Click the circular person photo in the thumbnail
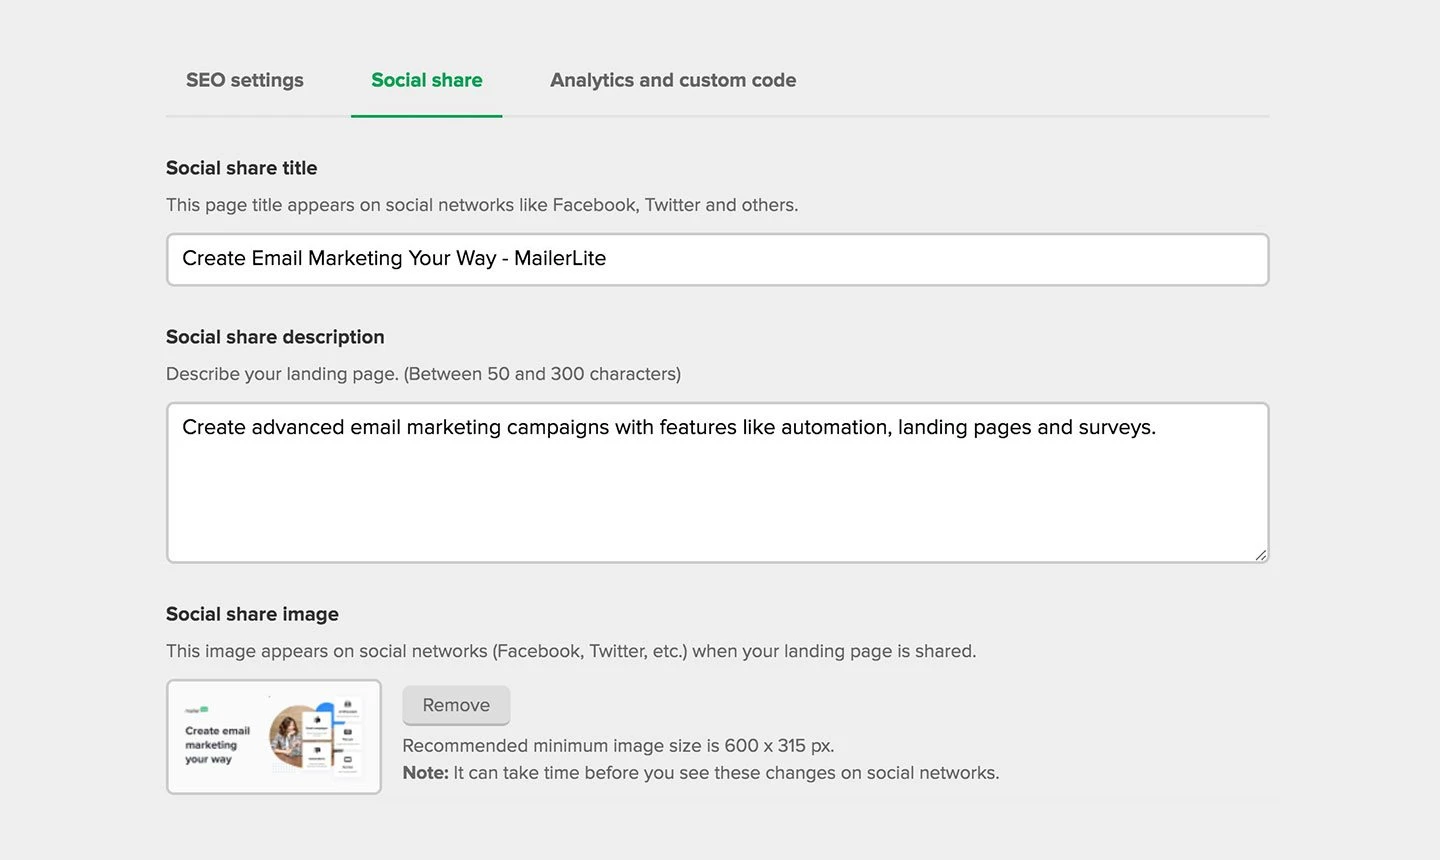Screen dimensions: 1440x860 291,735
